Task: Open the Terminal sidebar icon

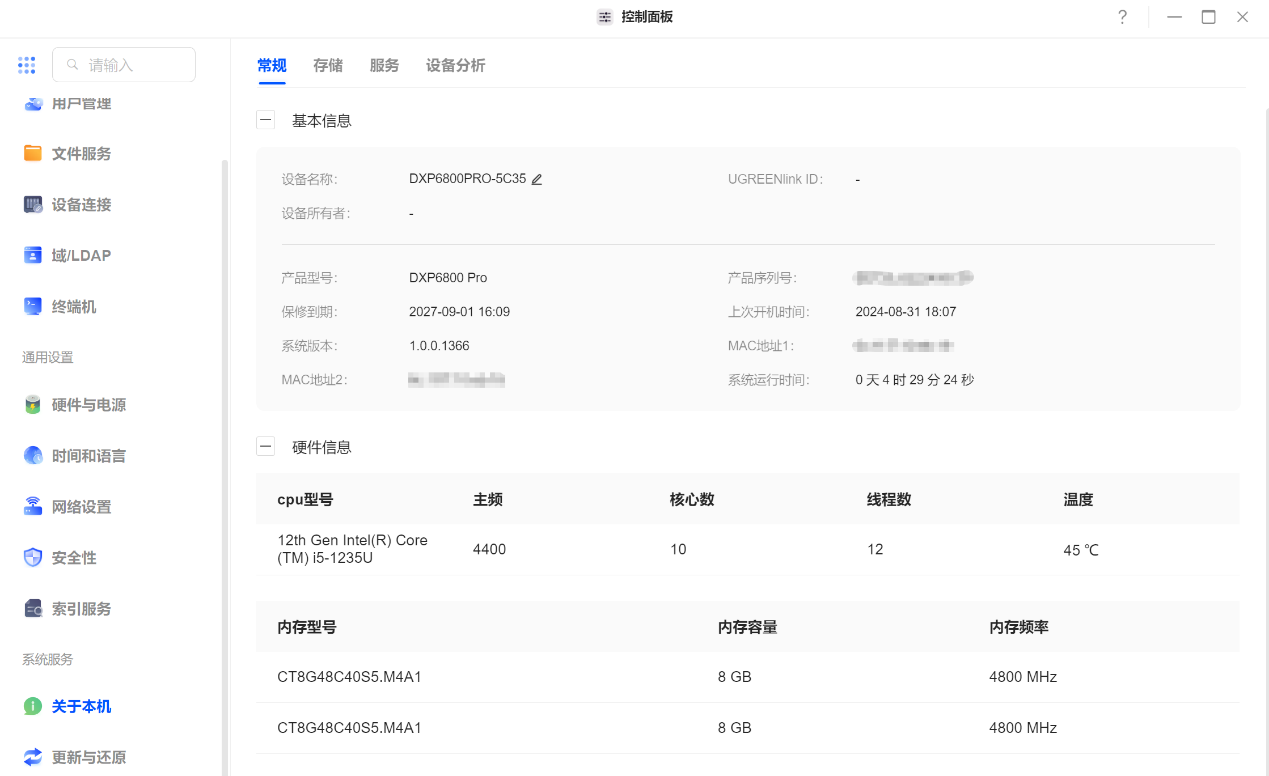Action: pos(33,306)
